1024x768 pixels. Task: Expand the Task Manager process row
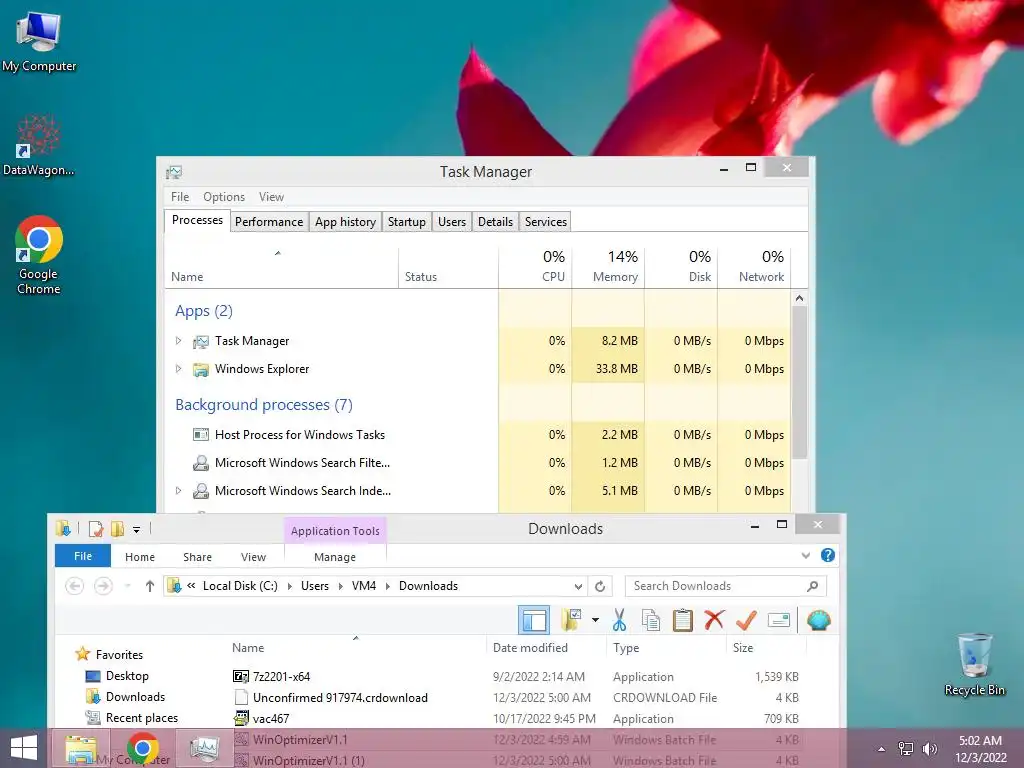[x=178, y=340]
